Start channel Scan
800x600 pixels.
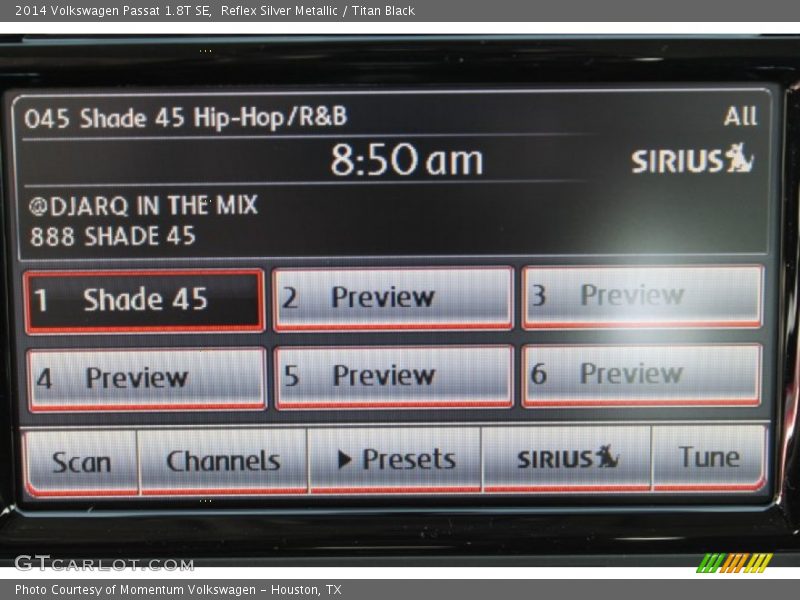[81, 463]
